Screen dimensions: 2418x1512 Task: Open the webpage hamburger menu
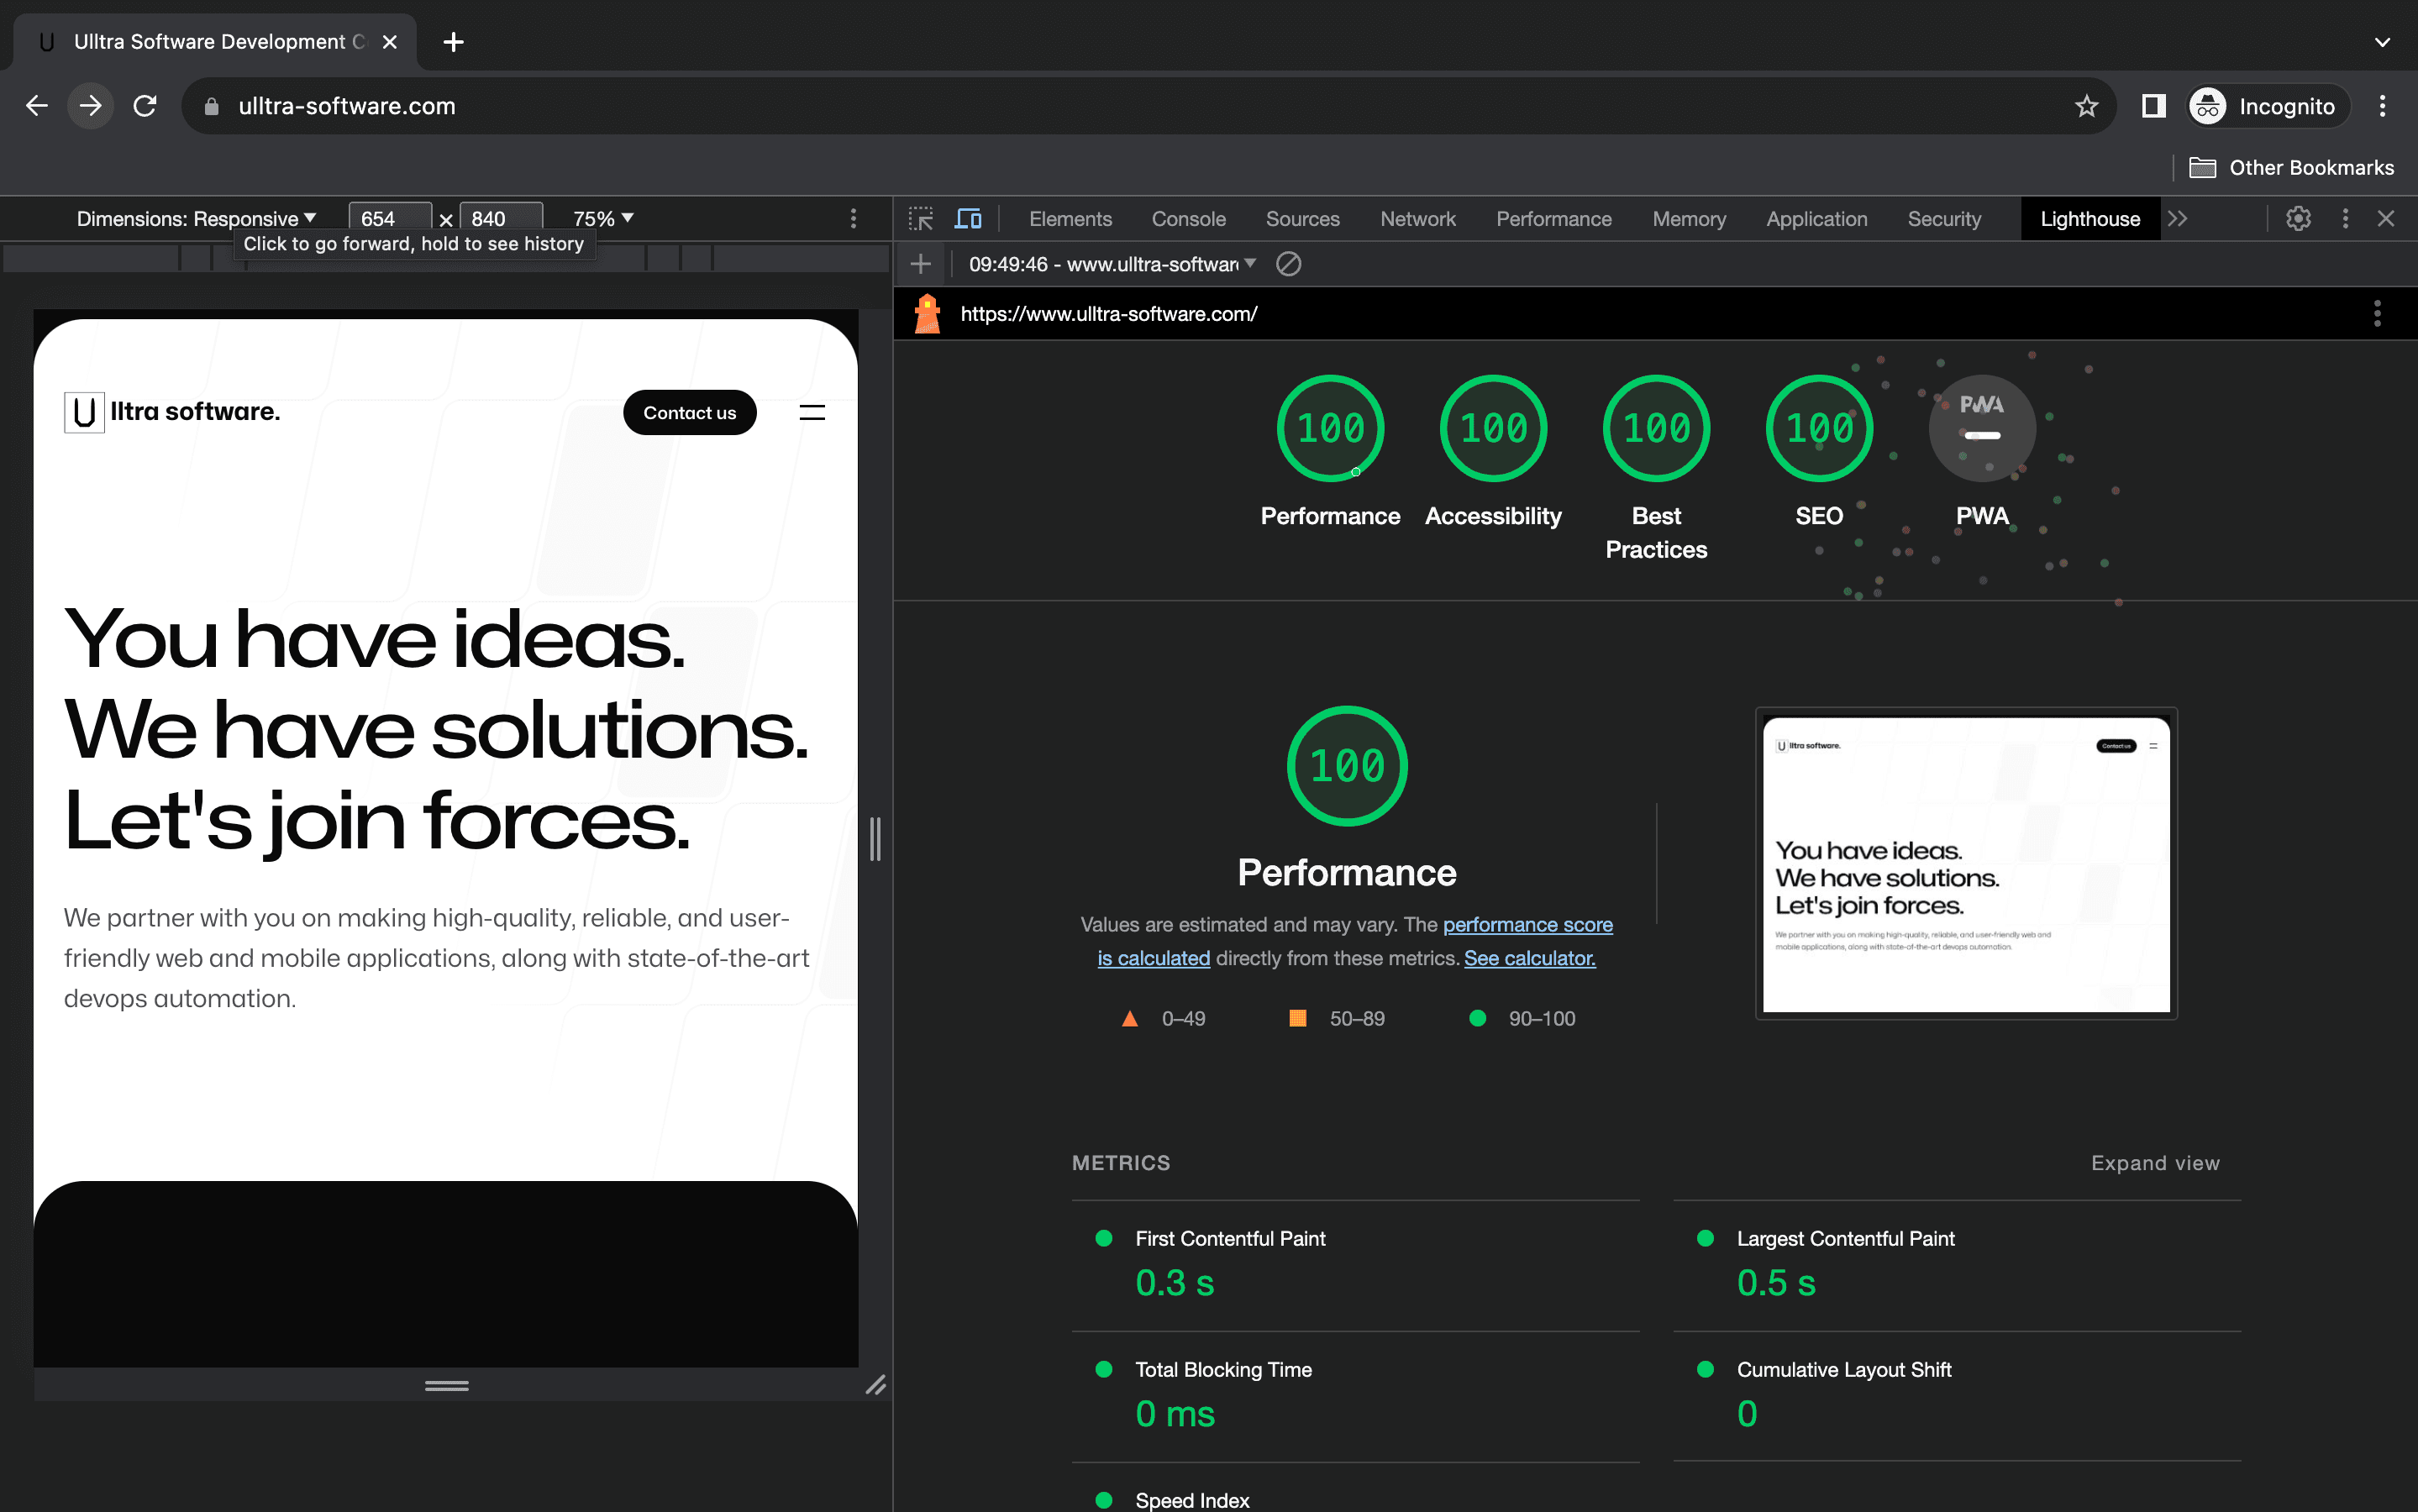[812, 413]
